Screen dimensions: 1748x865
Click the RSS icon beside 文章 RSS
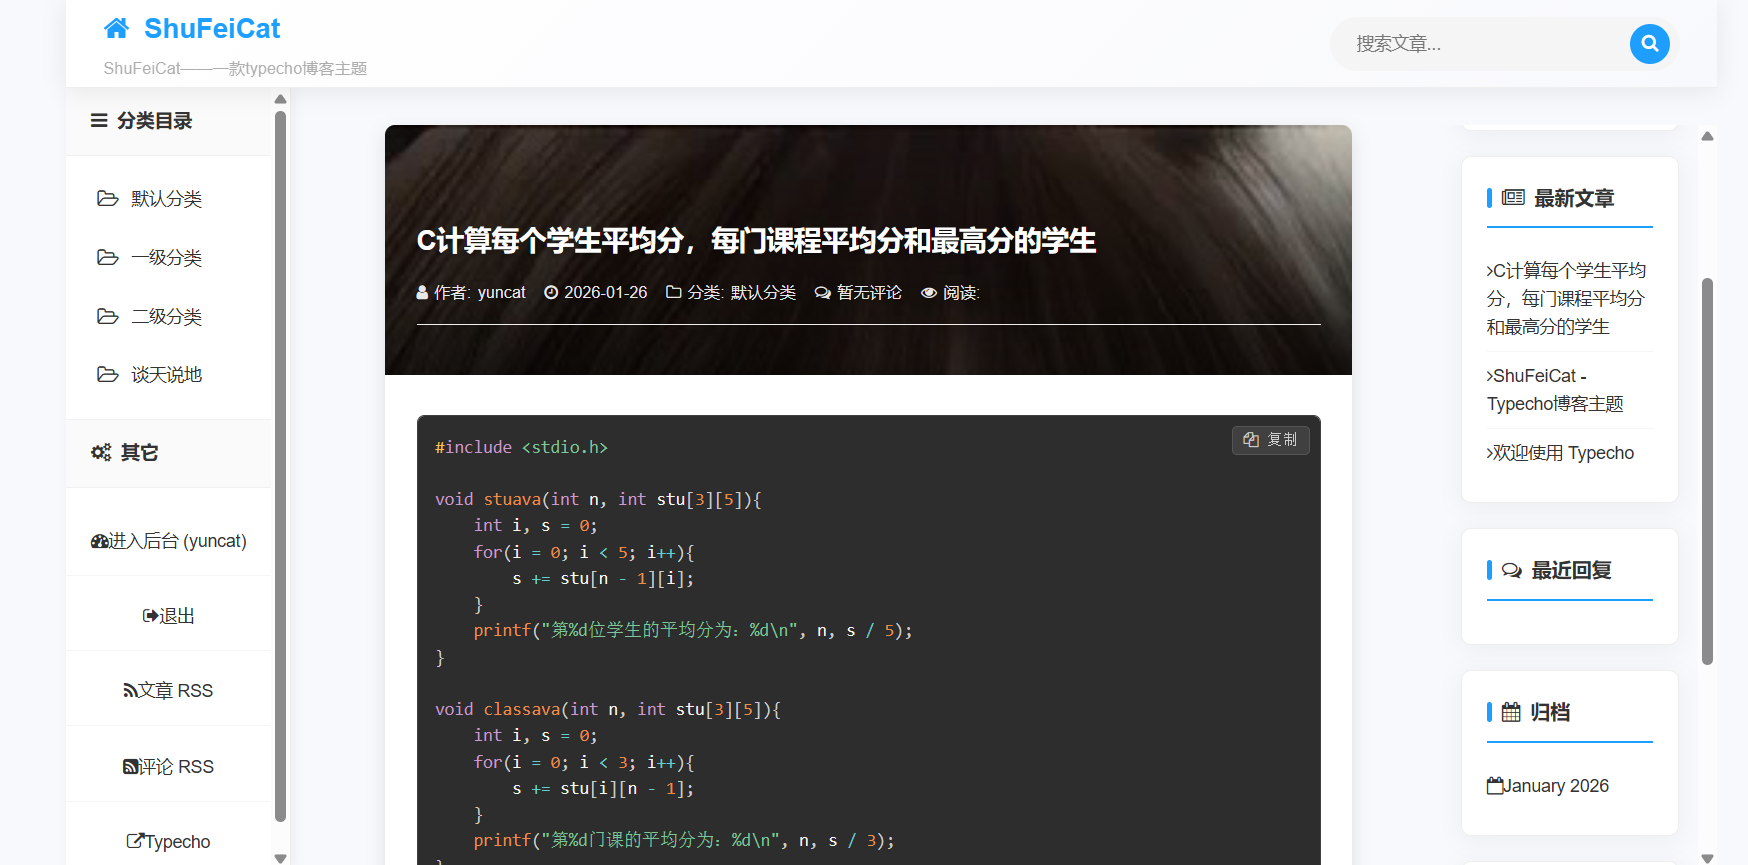[x=130, y=691]
